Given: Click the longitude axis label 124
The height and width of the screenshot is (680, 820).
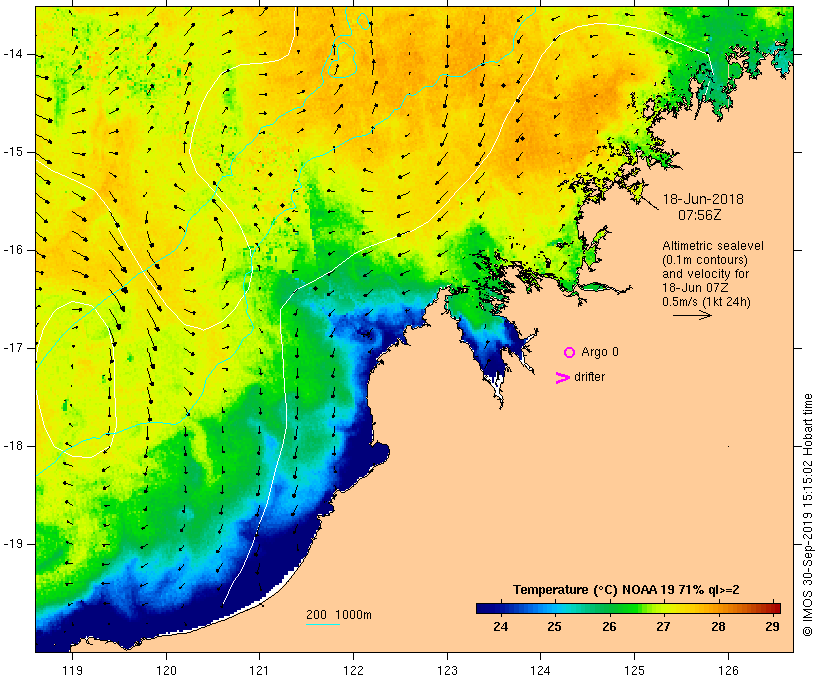Looking at the screenshot, I should tap(541, 670).
